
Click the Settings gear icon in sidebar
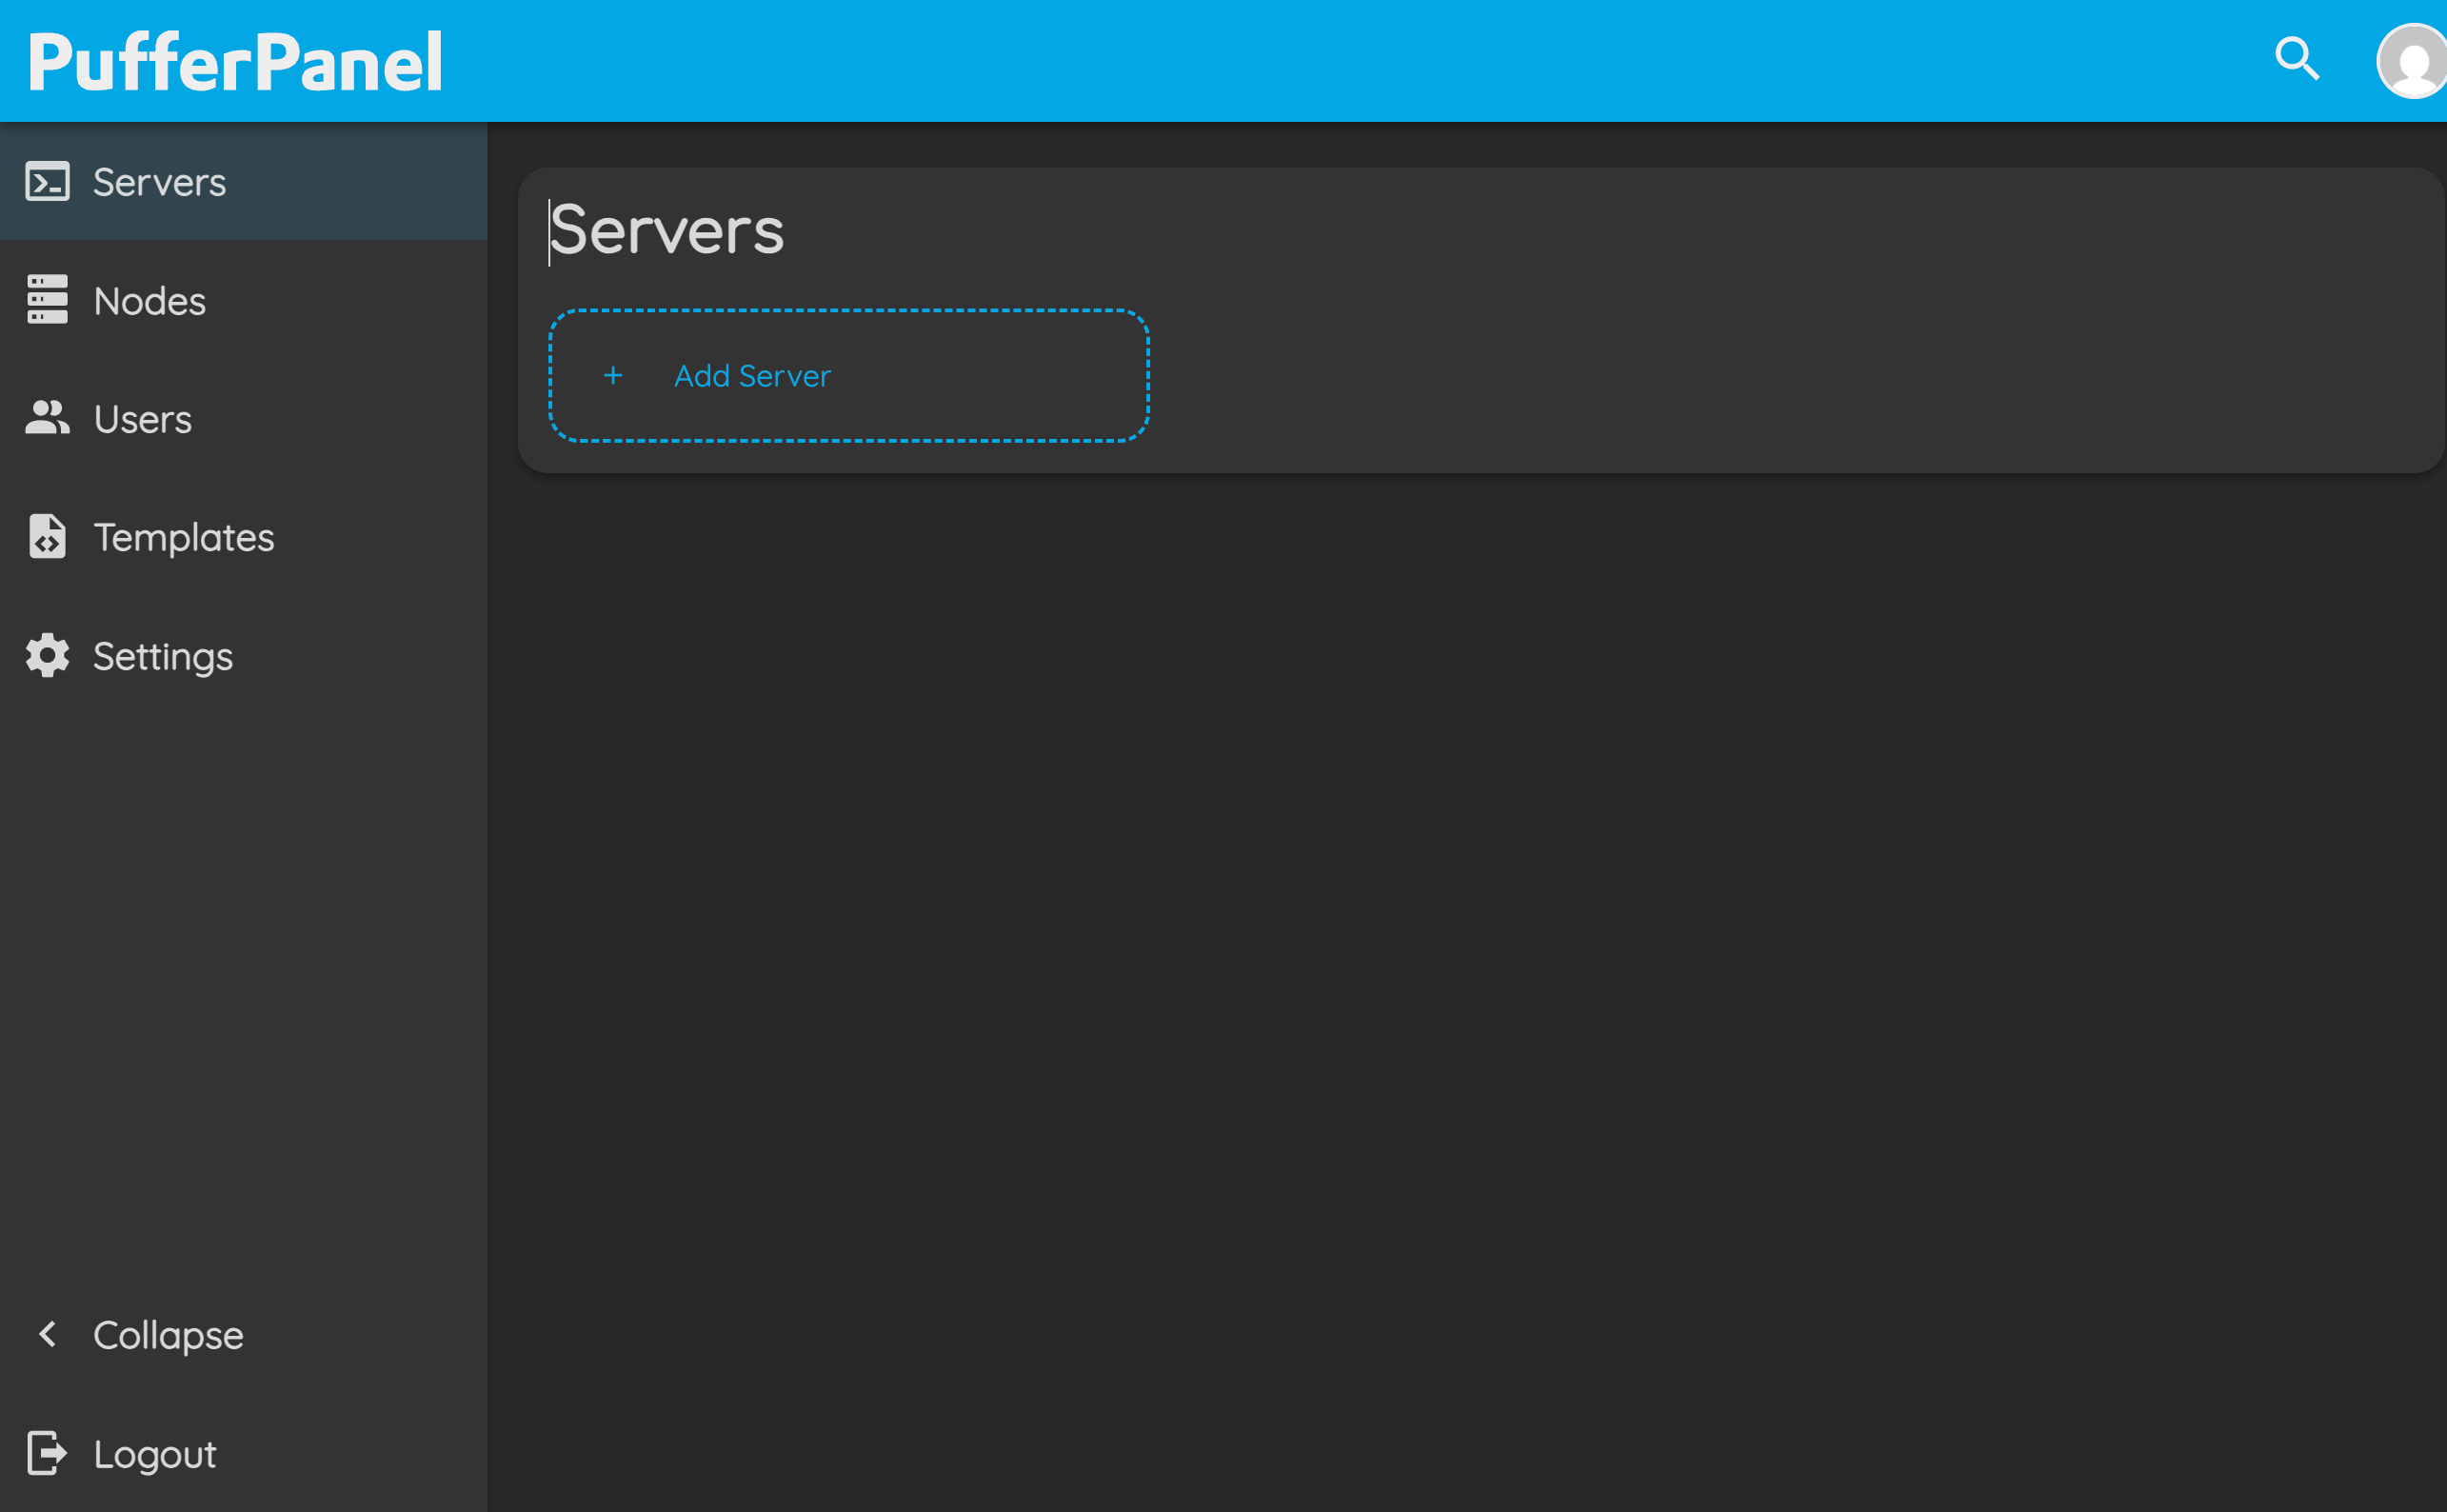[47, 655]
